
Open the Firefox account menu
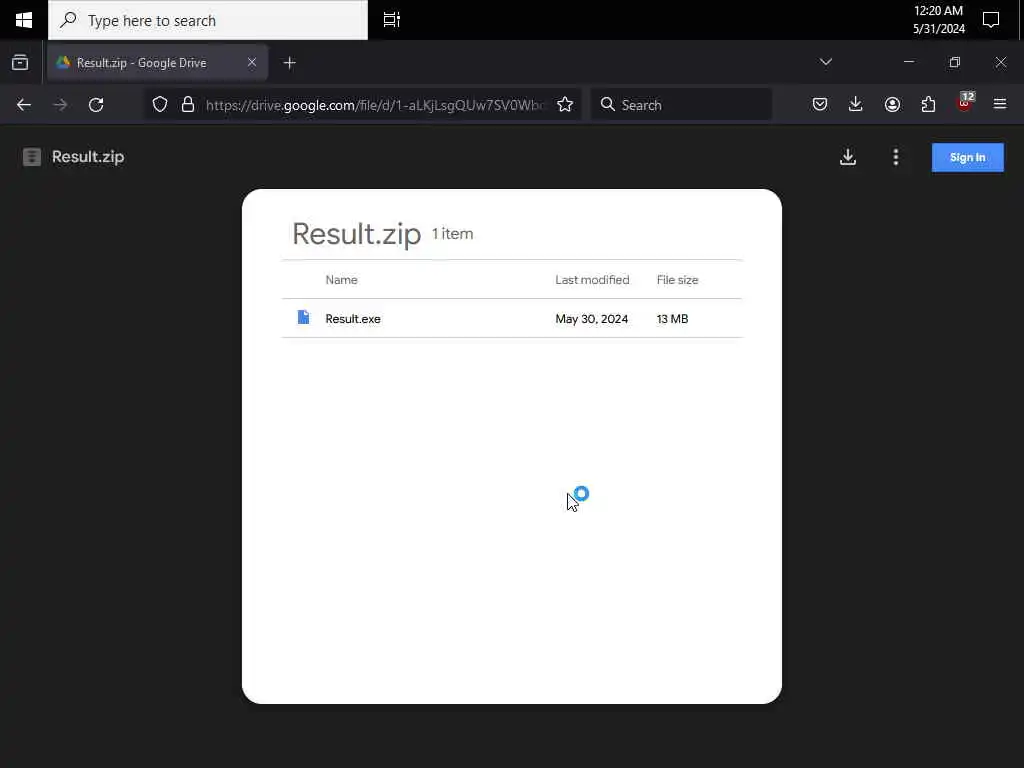click(892, 104)
